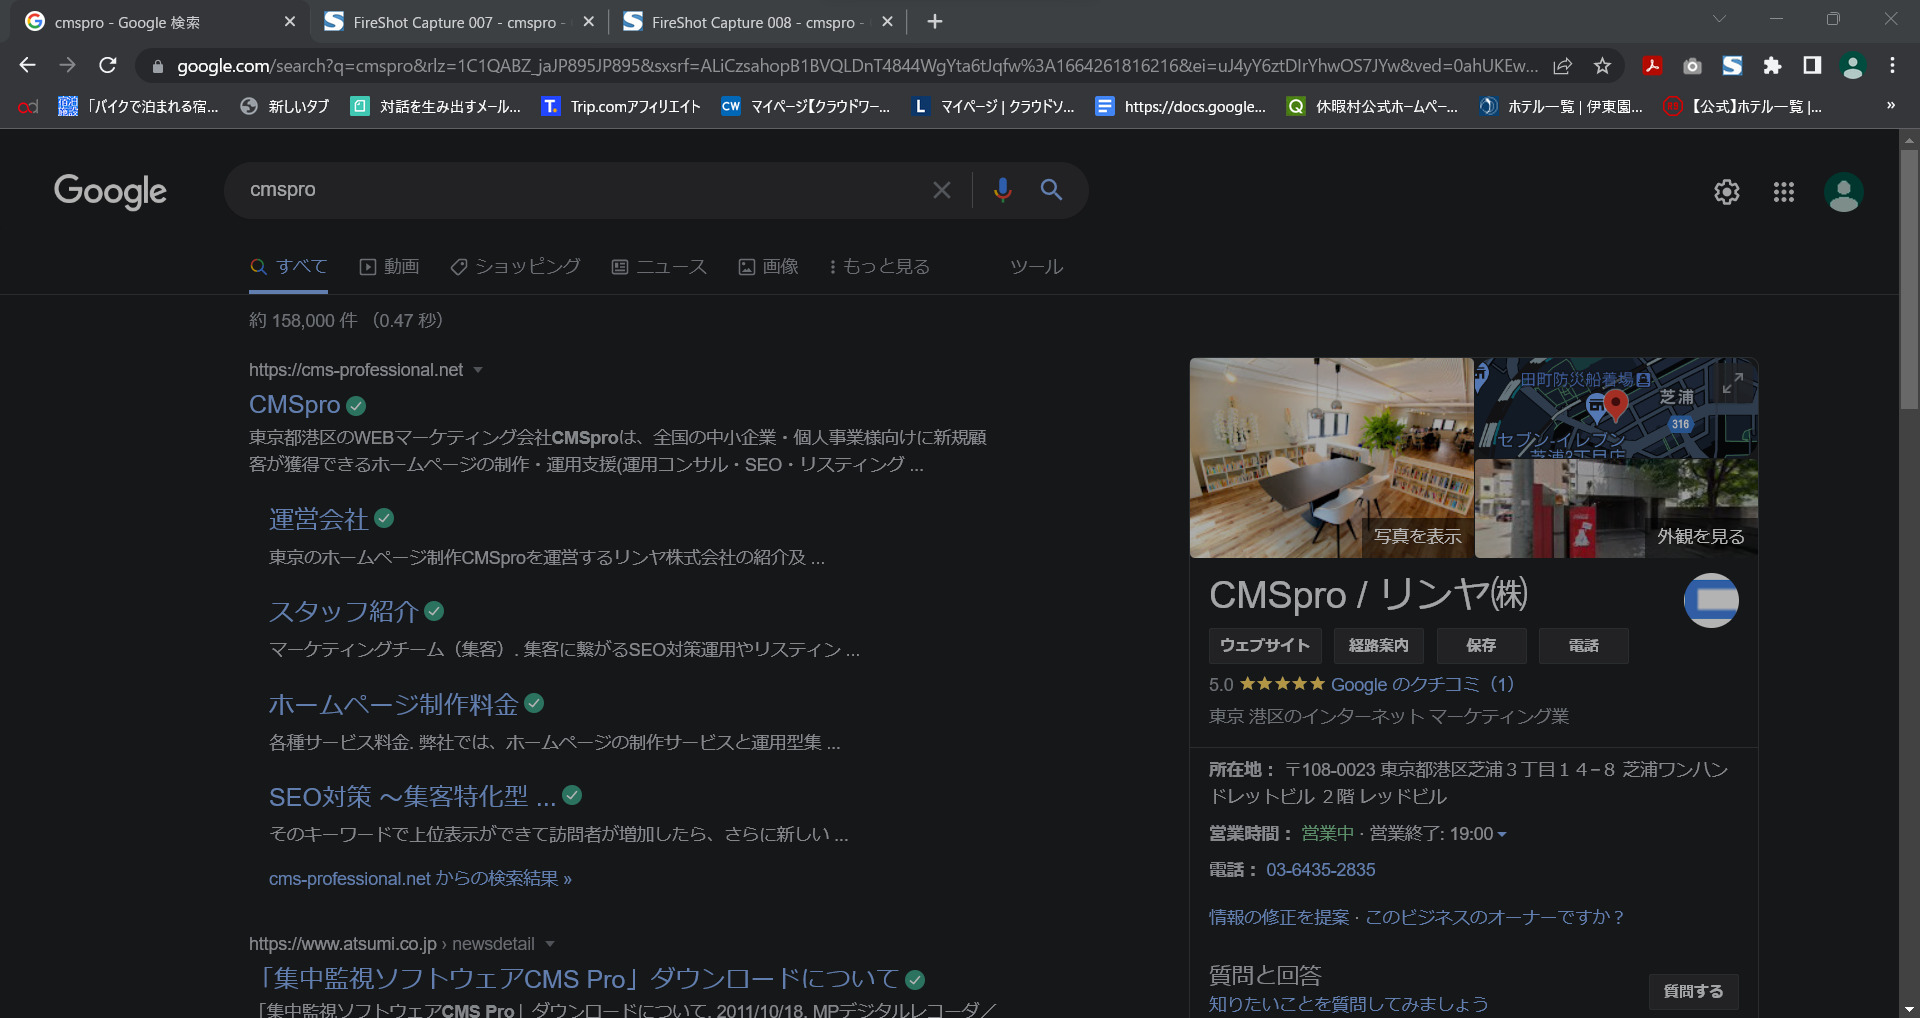Image resolution: width=1920 pixels, height=1018 pixels.
Task: Switch to FireShot Capture 008 browser tab
Action: click(x=758, y=22)
